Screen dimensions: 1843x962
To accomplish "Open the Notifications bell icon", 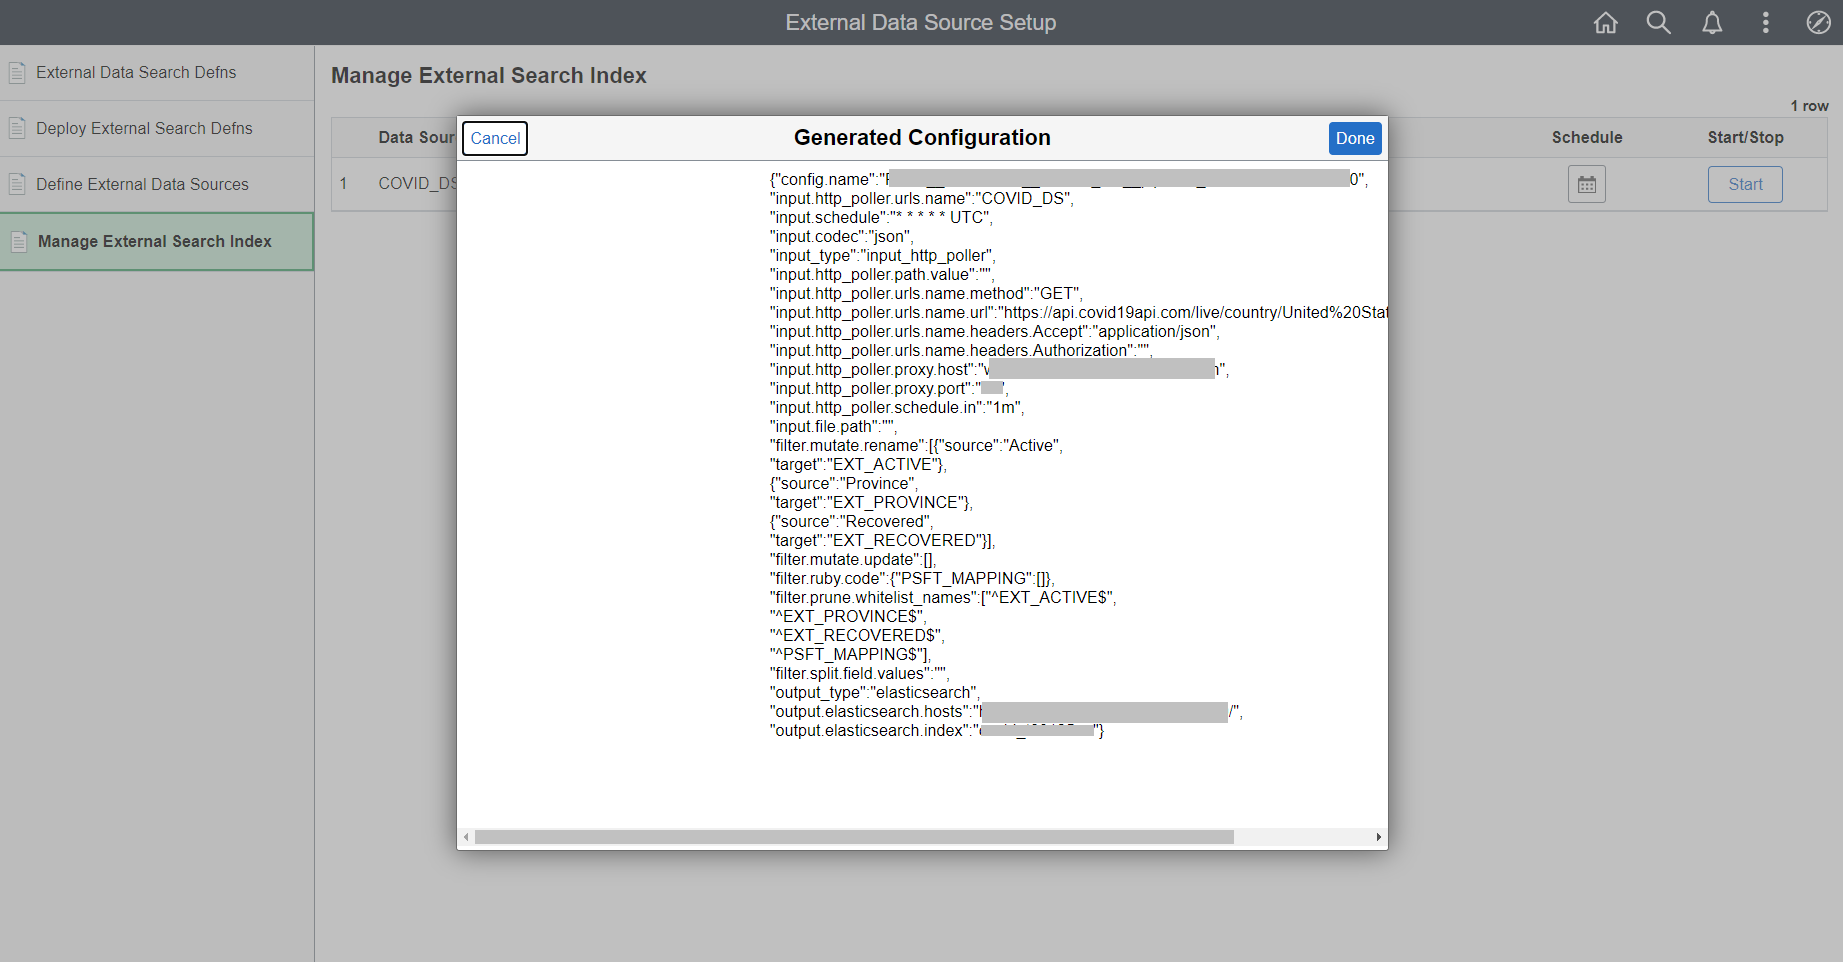I will [x=1712, y=23].
